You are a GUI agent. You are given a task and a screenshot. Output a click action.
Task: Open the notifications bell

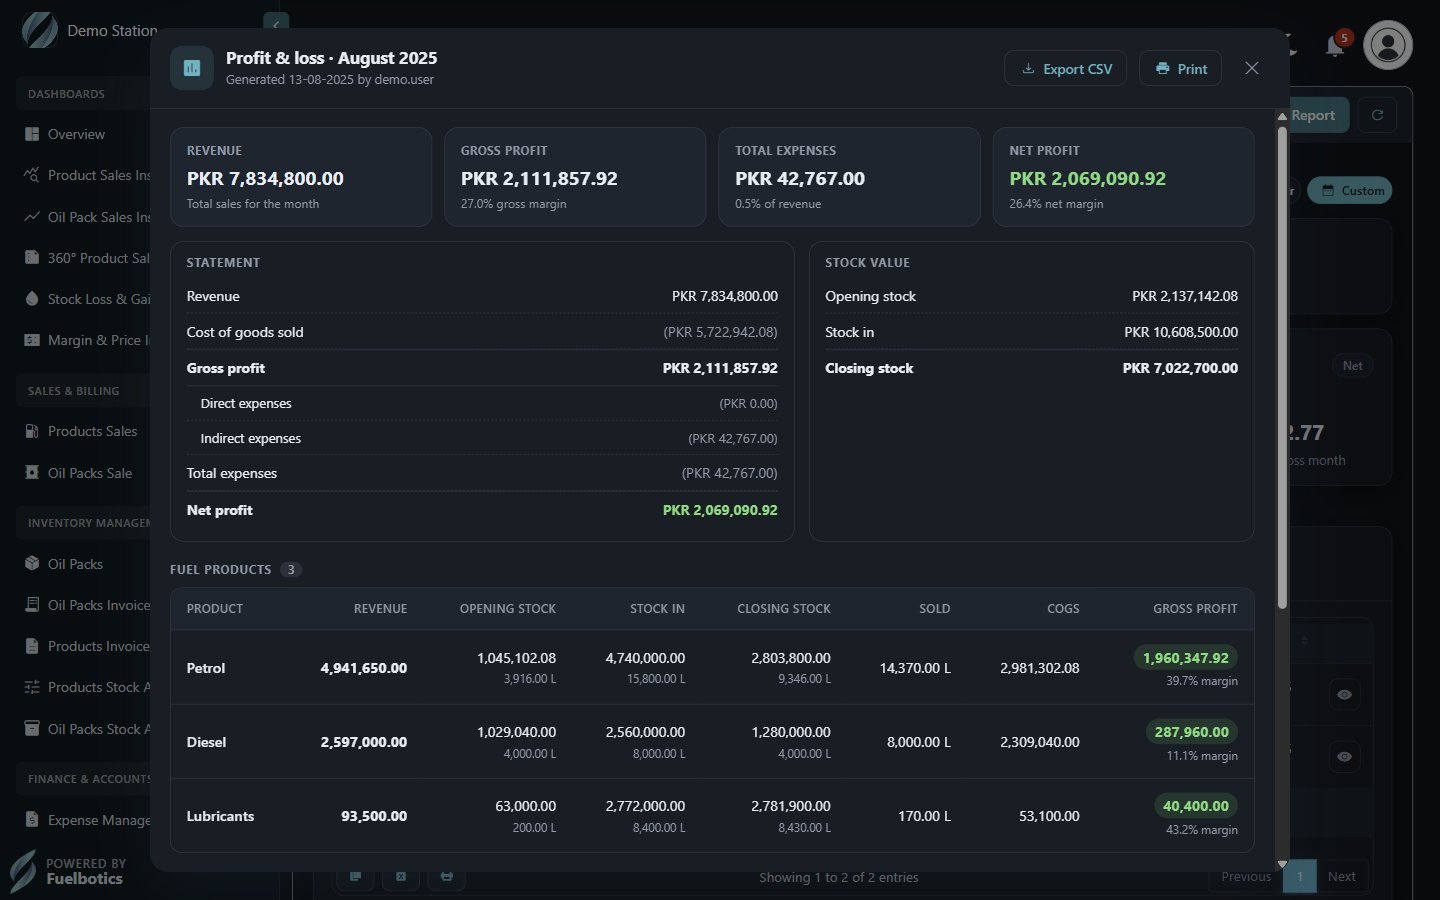pyautogui.click(x=1335, y=45)
